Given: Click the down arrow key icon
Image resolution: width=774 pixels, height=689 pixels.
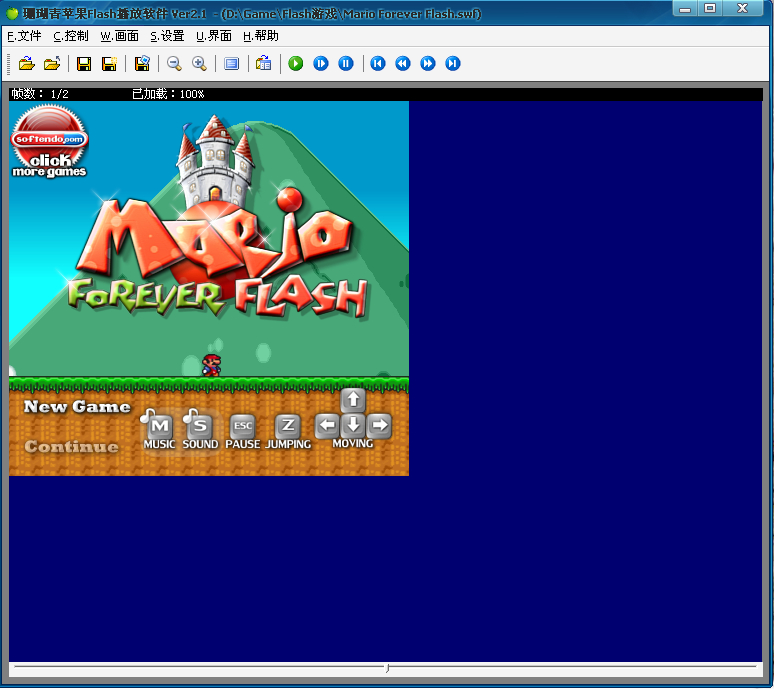Looking at the screenshot, I should tap(353, 425).
